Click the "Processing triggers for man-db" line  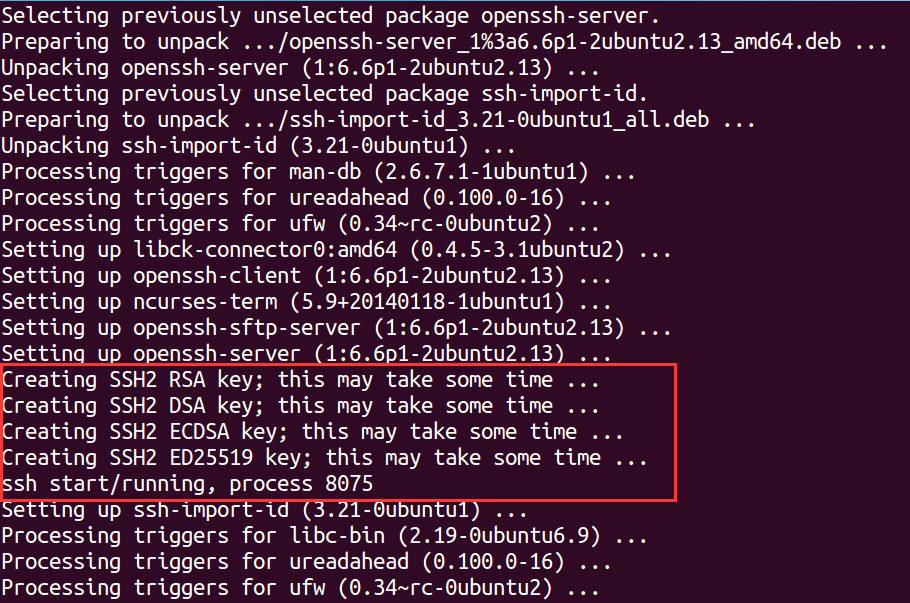click(318, 172)
